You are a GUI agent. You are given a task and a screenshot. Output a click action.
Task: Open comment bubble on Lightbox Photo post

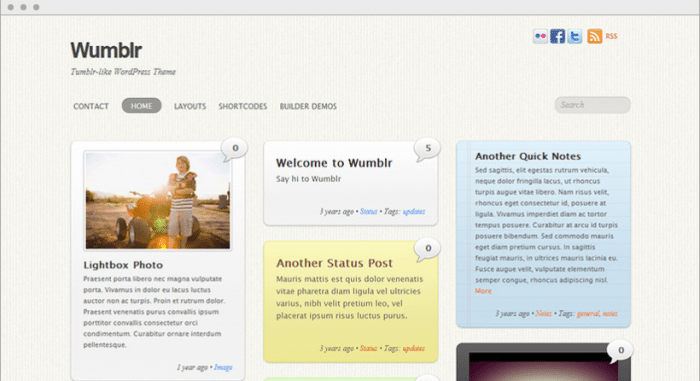(x=234, y=149)
